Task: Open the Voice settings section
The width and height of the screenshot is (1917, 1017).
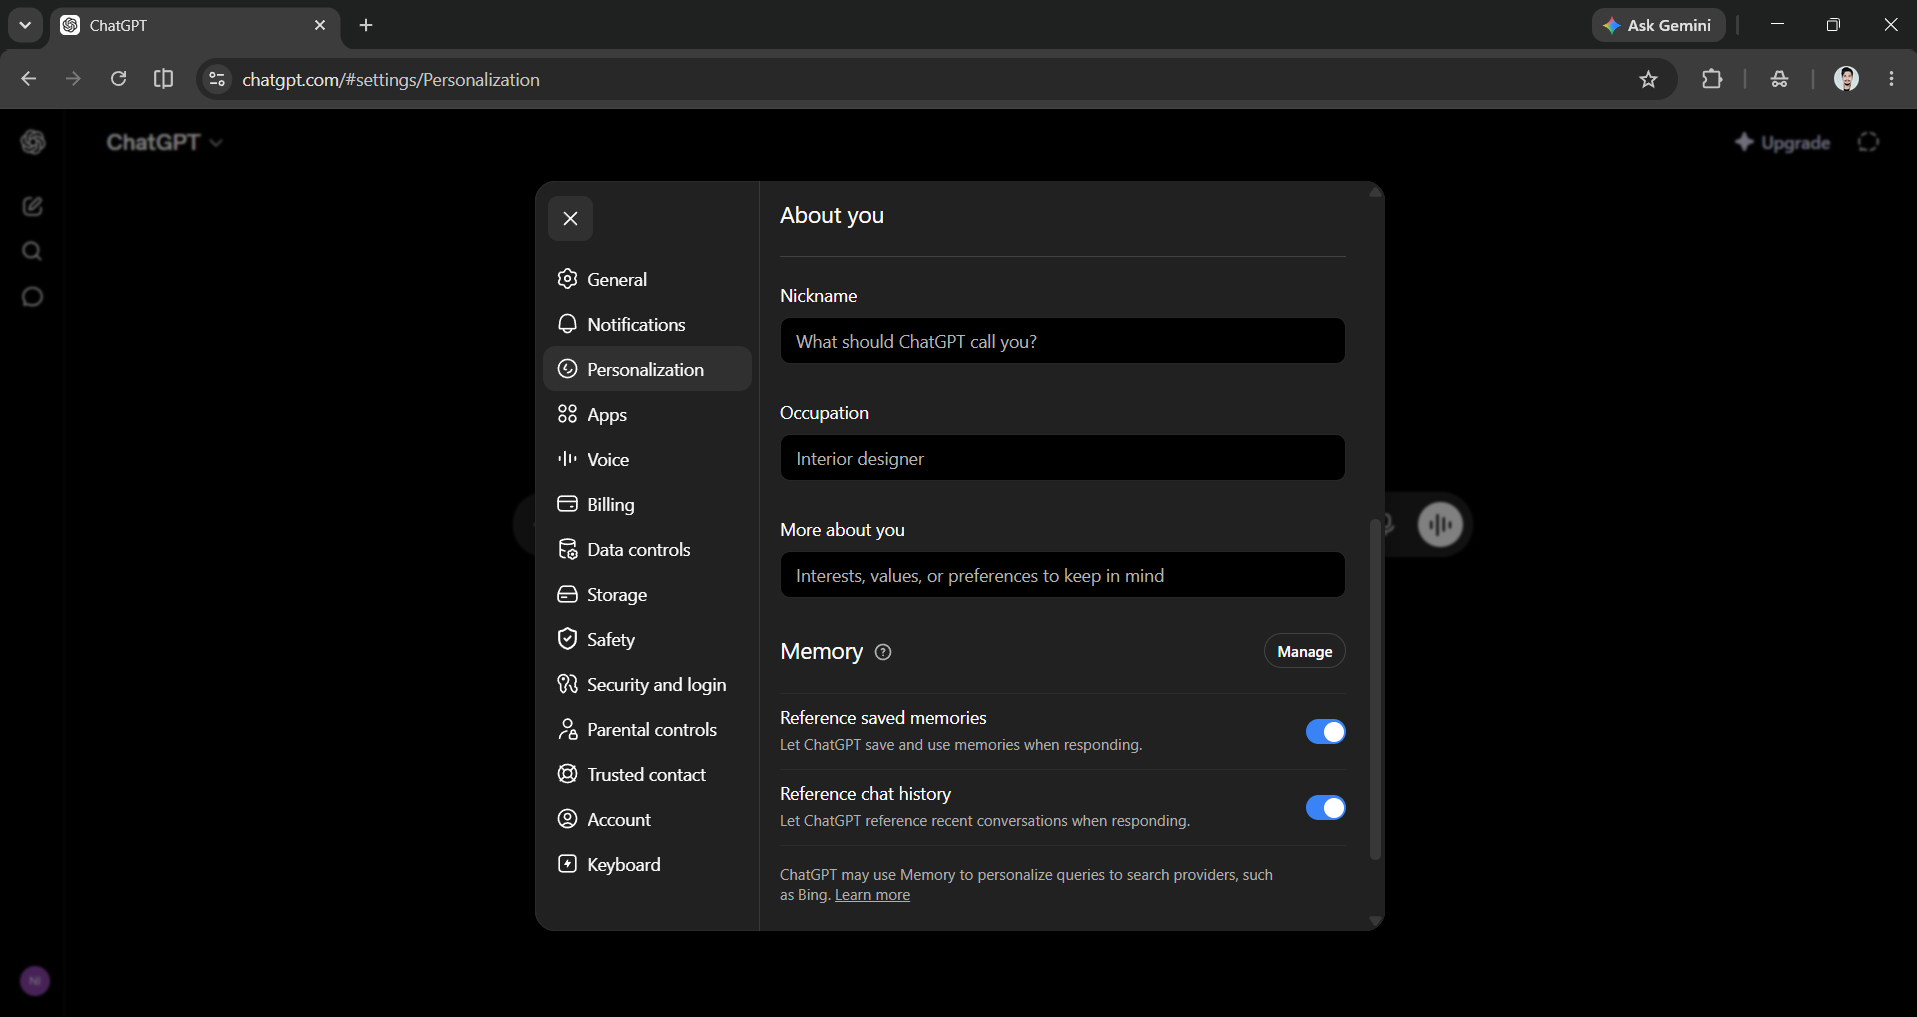Action: click(x=647, y=459)
